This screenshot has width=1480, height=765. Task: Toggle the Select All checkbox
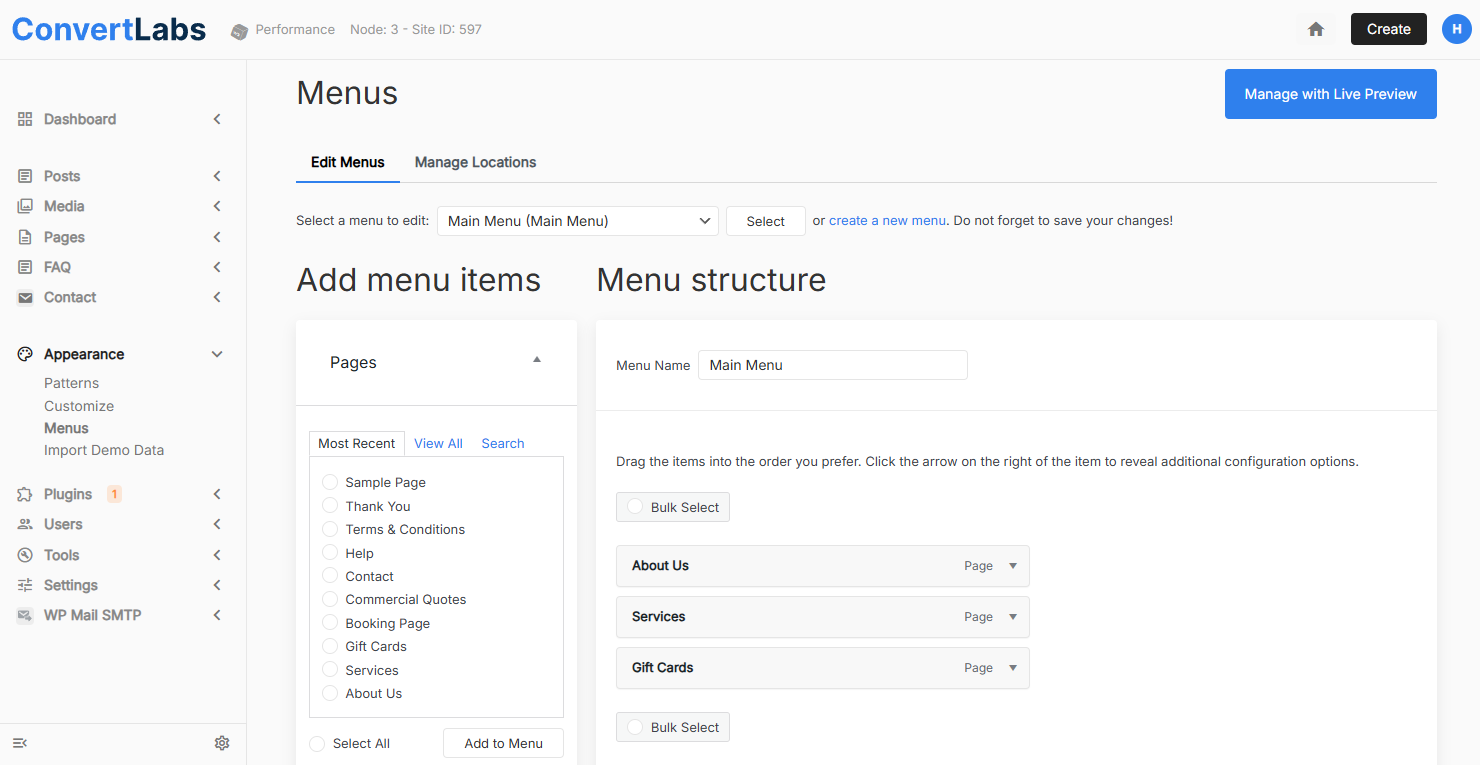point(318,743)
